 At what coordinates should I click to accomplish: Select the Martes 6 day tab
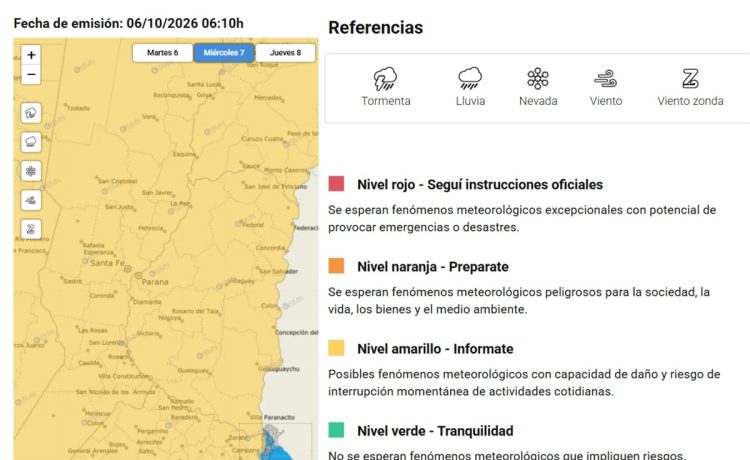pyautogui.click(x=163, y=53)
